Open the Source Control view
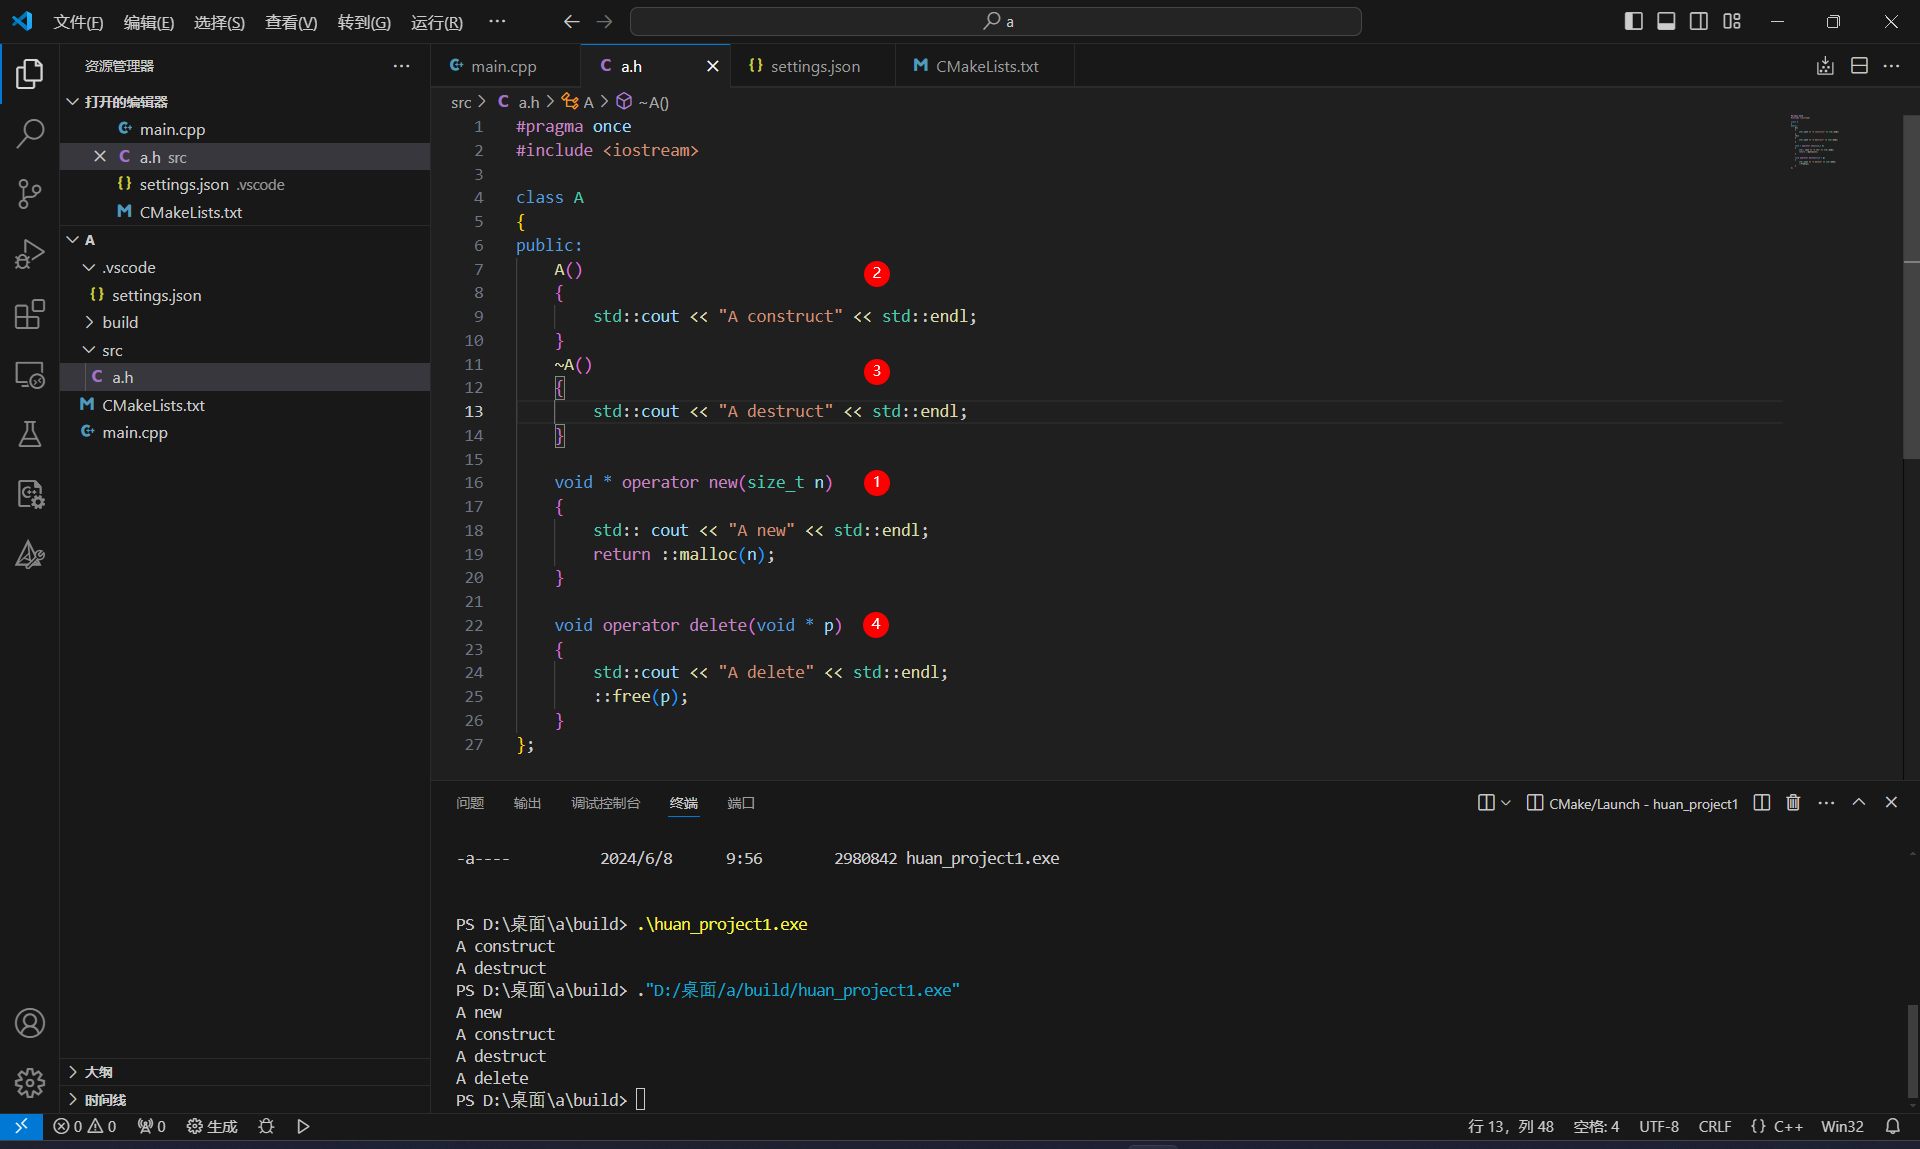This screenshot has width=1920, height=1149. (x=30, y=193)
